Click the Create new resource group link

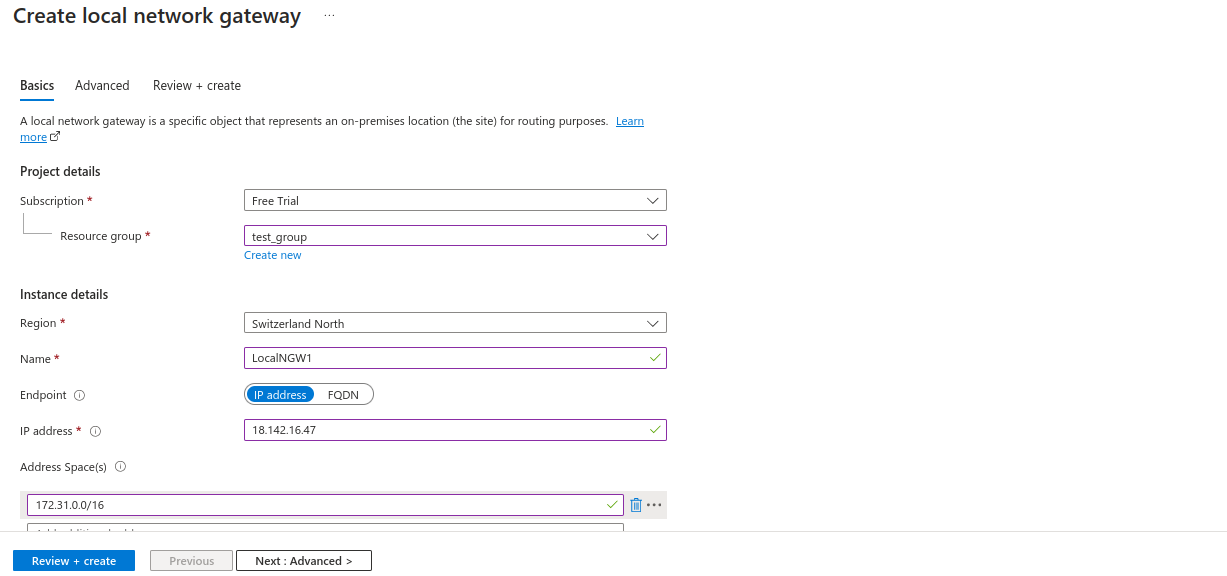[272, 255]
